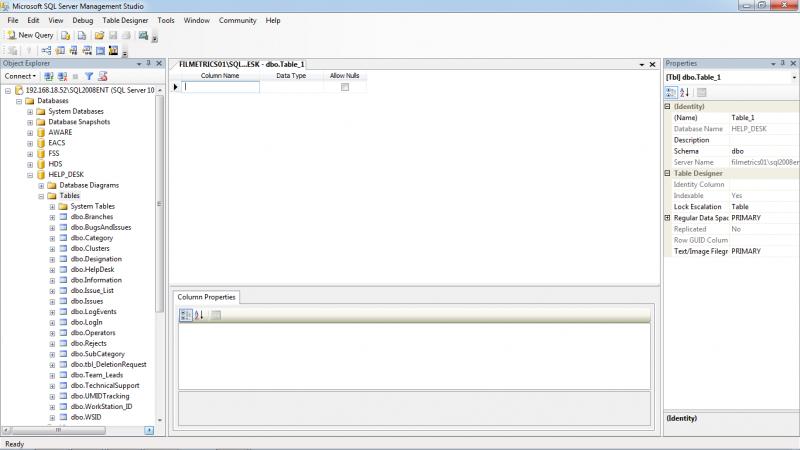This screenshot has height=450, width=800.
Task: Collapse the Table Designer property category
Action: point(667,173)
